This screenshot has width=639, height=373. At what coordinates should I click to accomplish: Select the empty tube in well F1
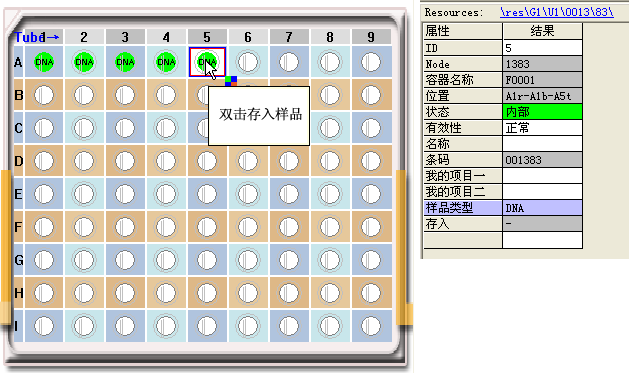coord(44,227)
